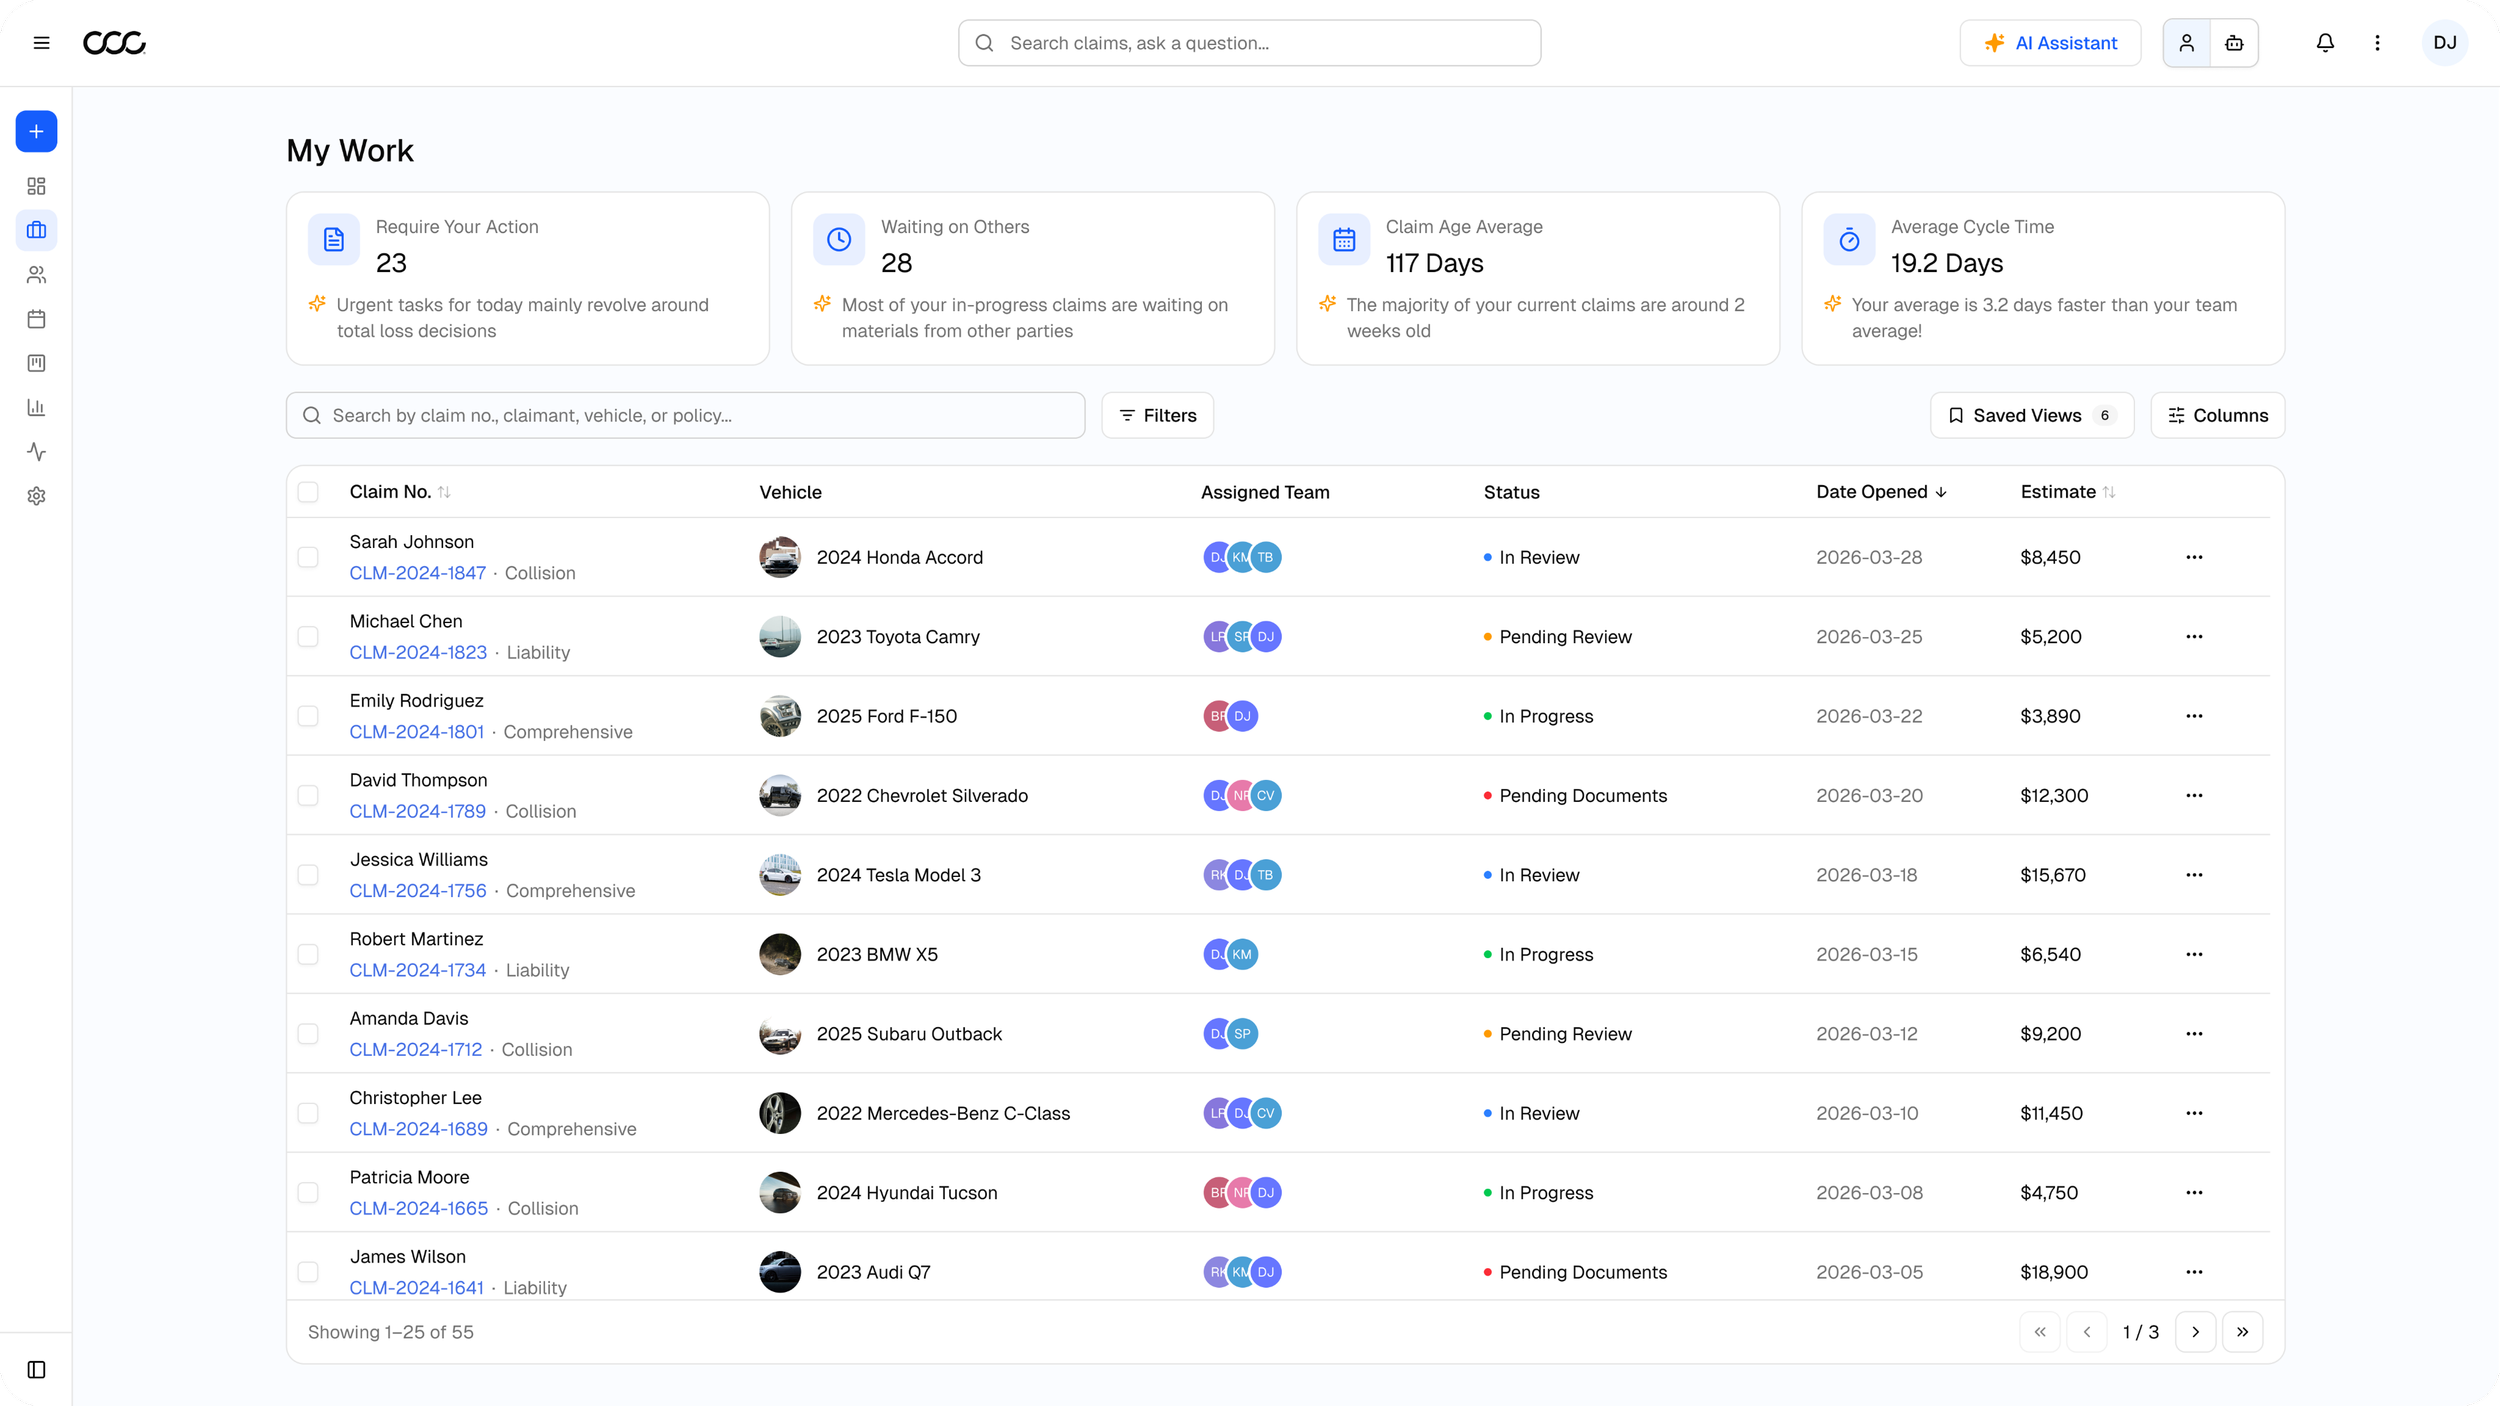2500x1406 pixels.
Task: Check the Sarah Johnson row checkbox
Action: pyautogui.click(x=308, y=557)
